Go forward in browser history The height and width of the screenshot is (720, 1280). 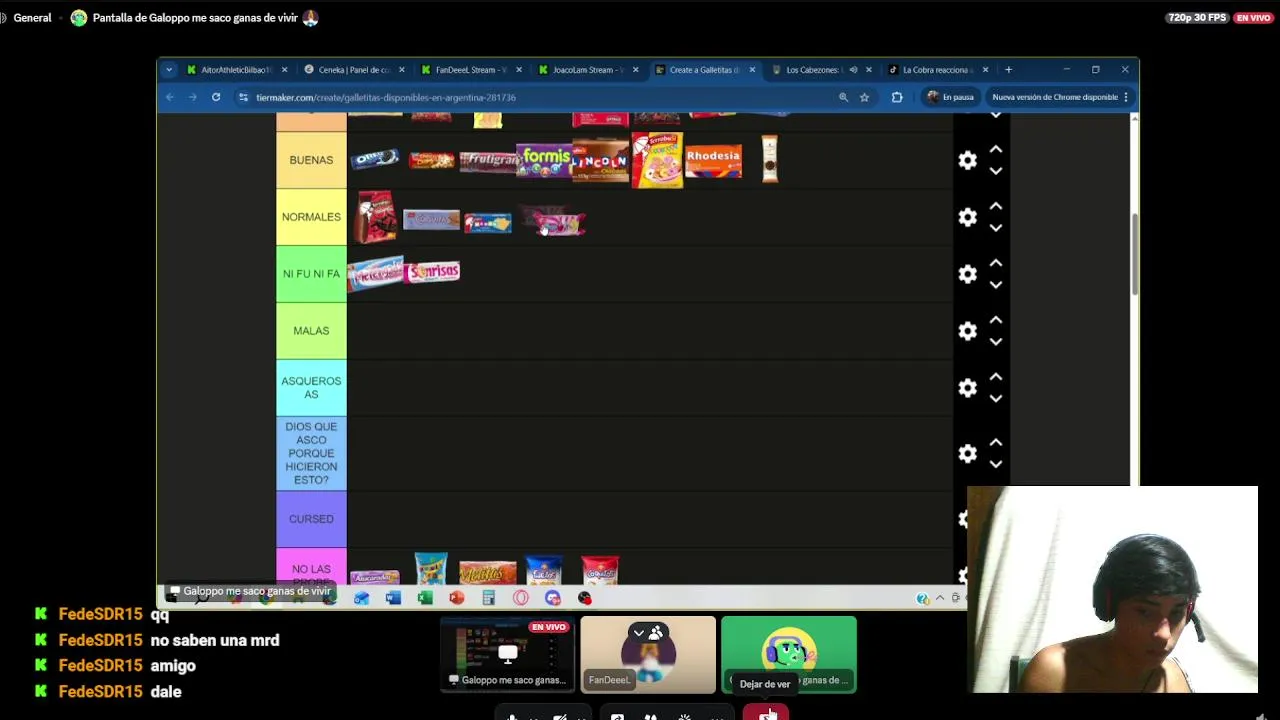point(193,97)
